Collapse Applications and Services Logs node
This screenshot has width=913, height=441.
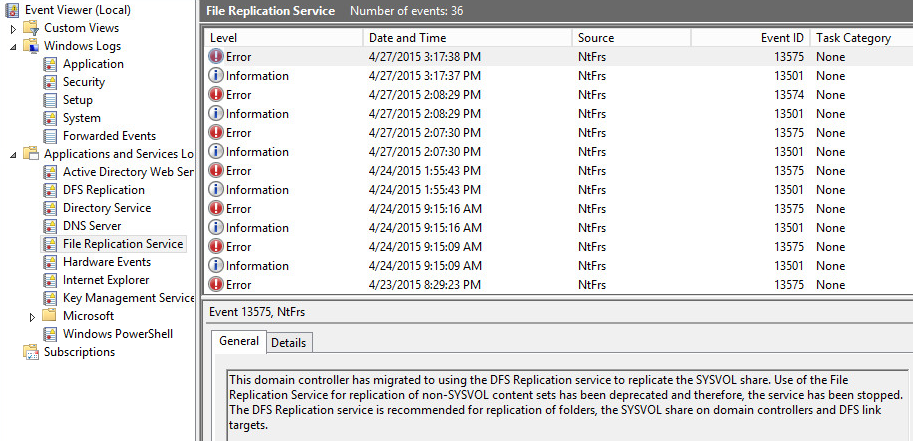[x=13, y=154]
